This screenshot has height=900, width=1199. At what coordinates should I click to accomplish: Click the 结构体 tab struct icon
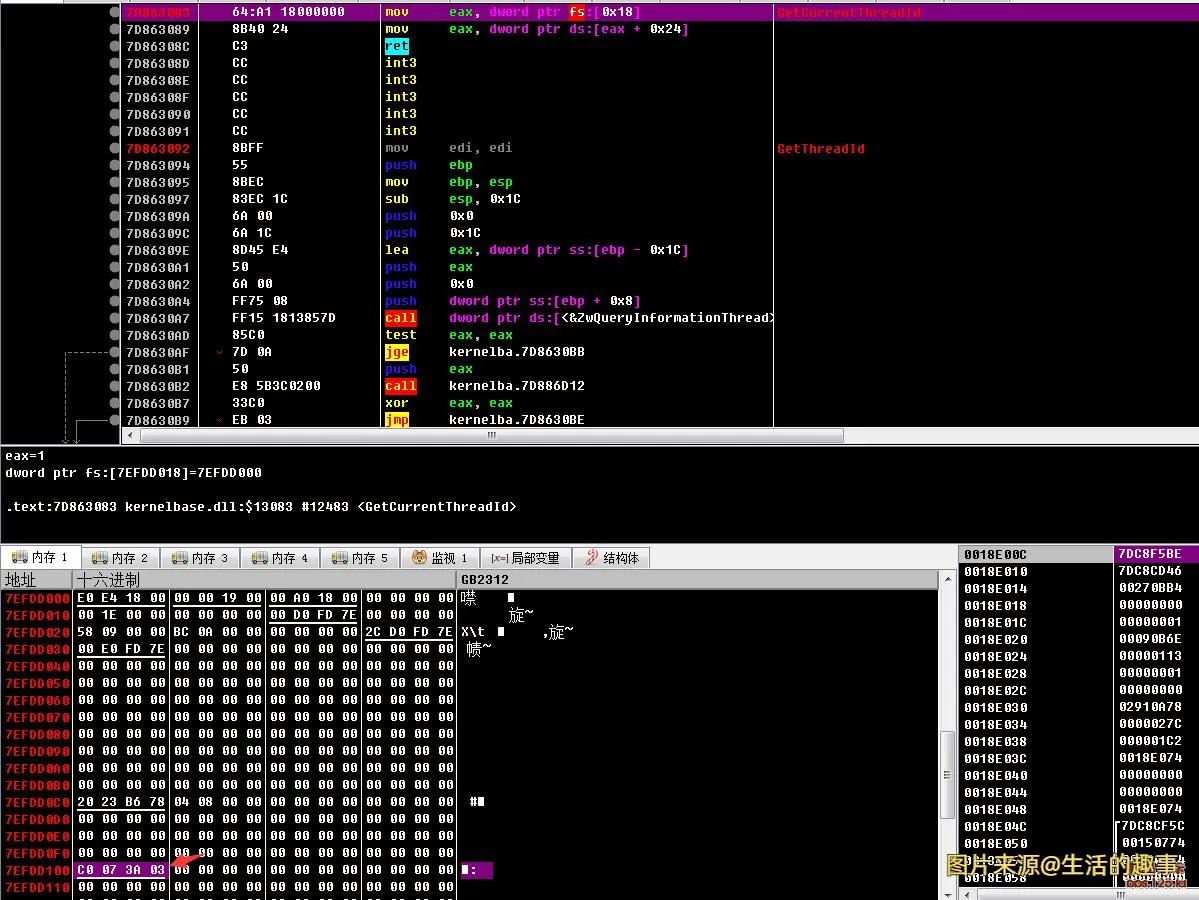pos(591,558)
